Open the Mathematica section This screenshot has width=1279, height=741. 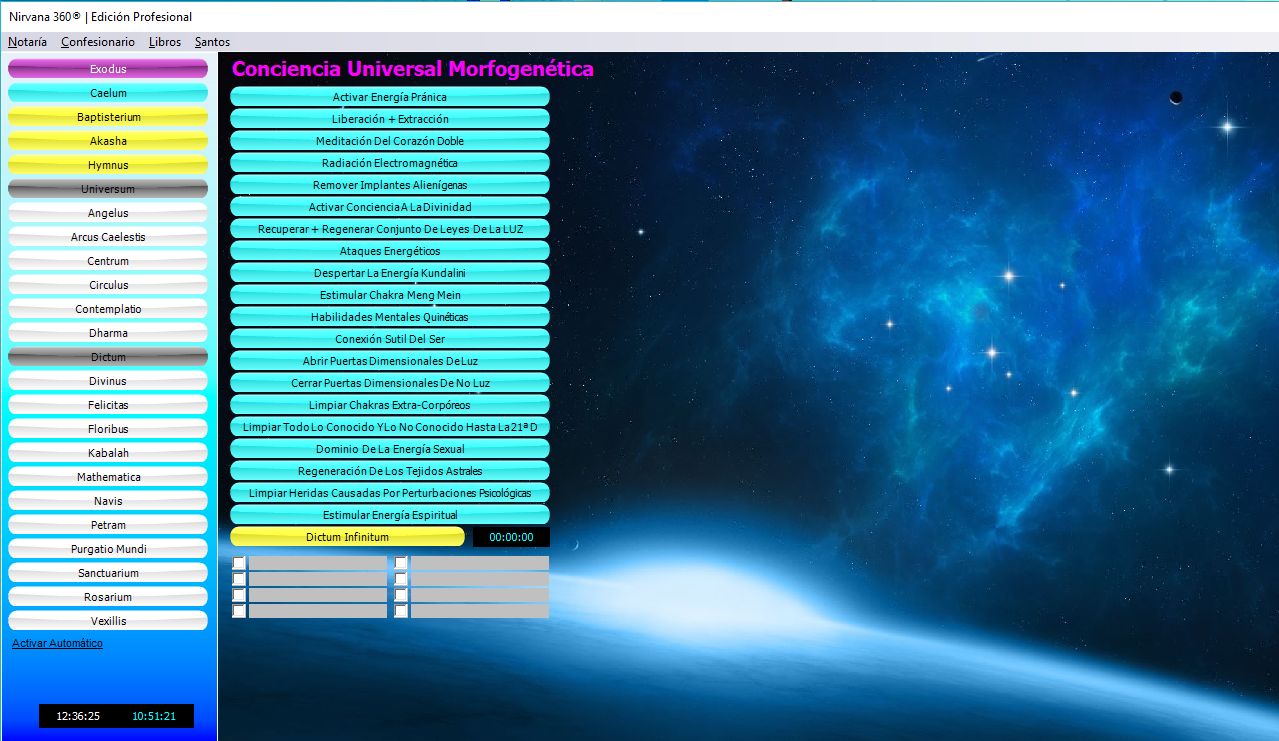coord(108,477)
